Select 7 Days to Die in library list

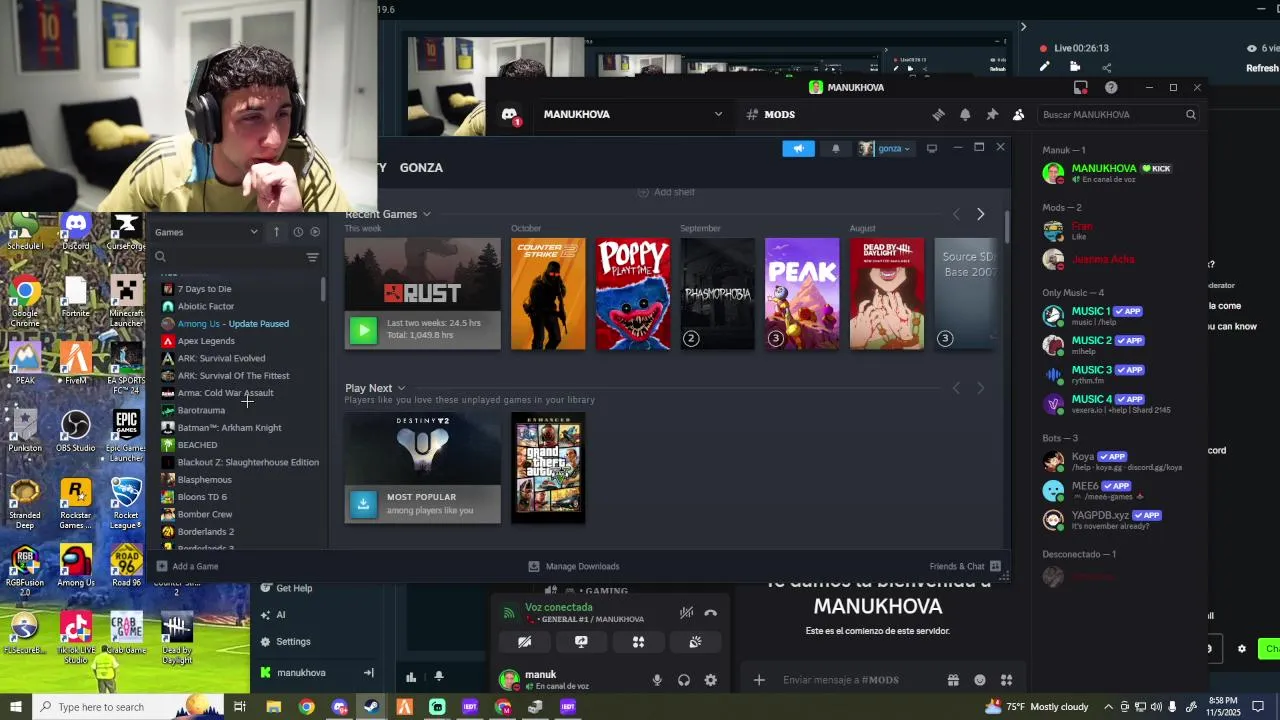[204, 289]
